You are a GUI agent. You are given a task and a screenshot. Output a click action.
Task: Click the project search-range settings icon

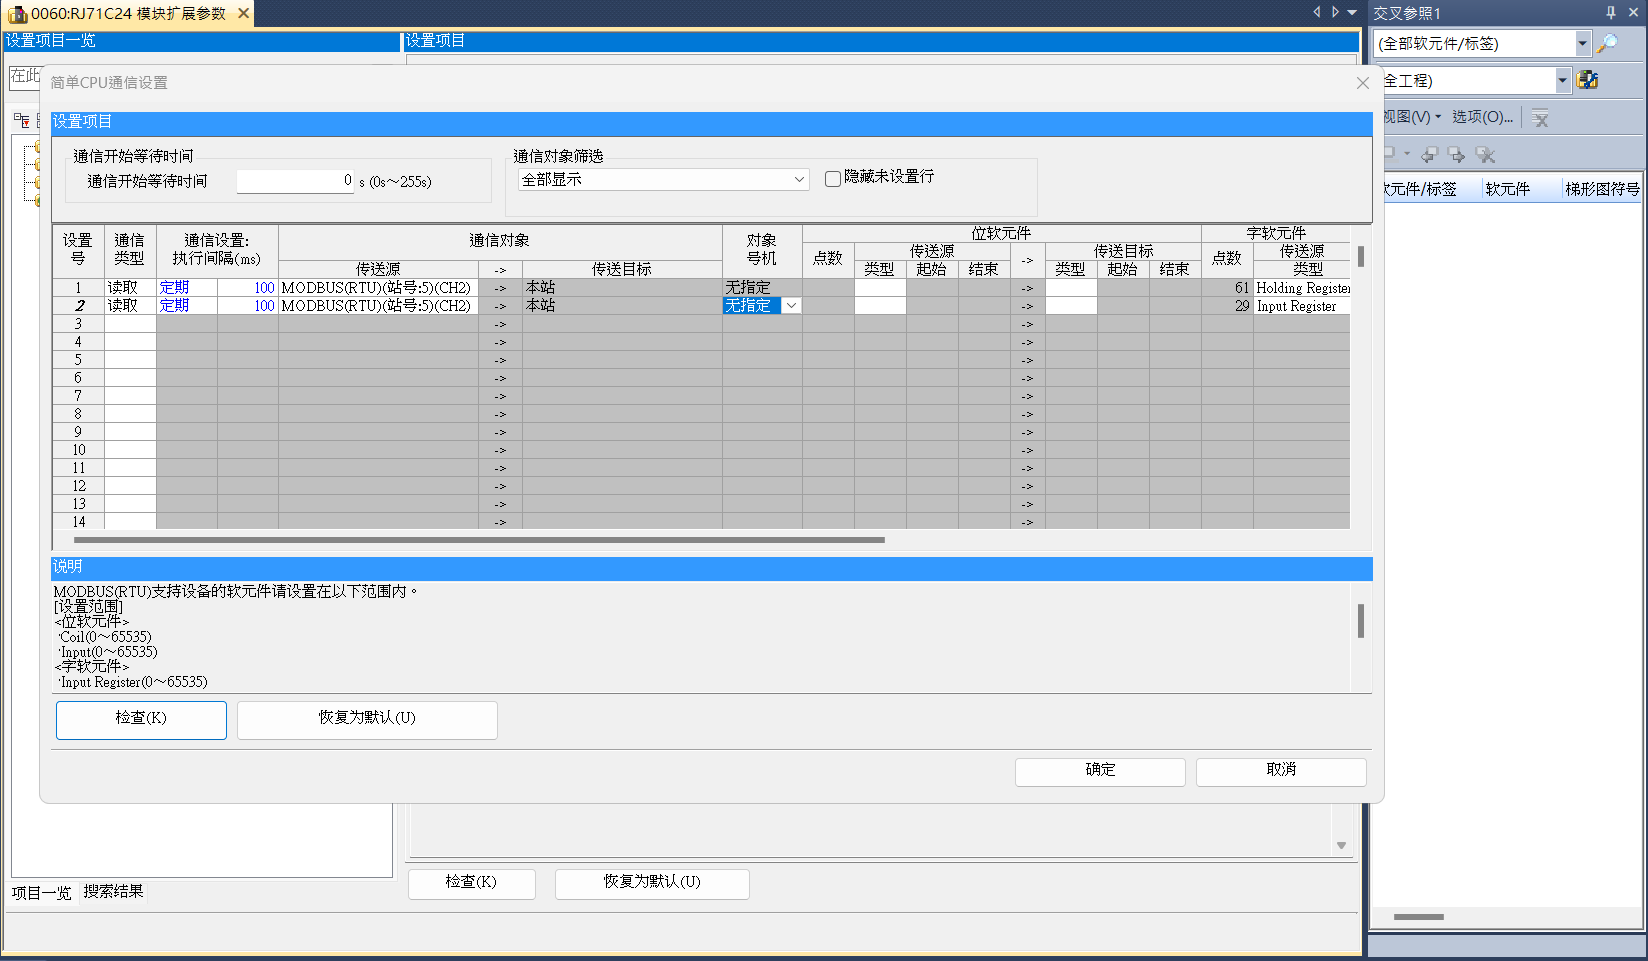(1587, 80)
